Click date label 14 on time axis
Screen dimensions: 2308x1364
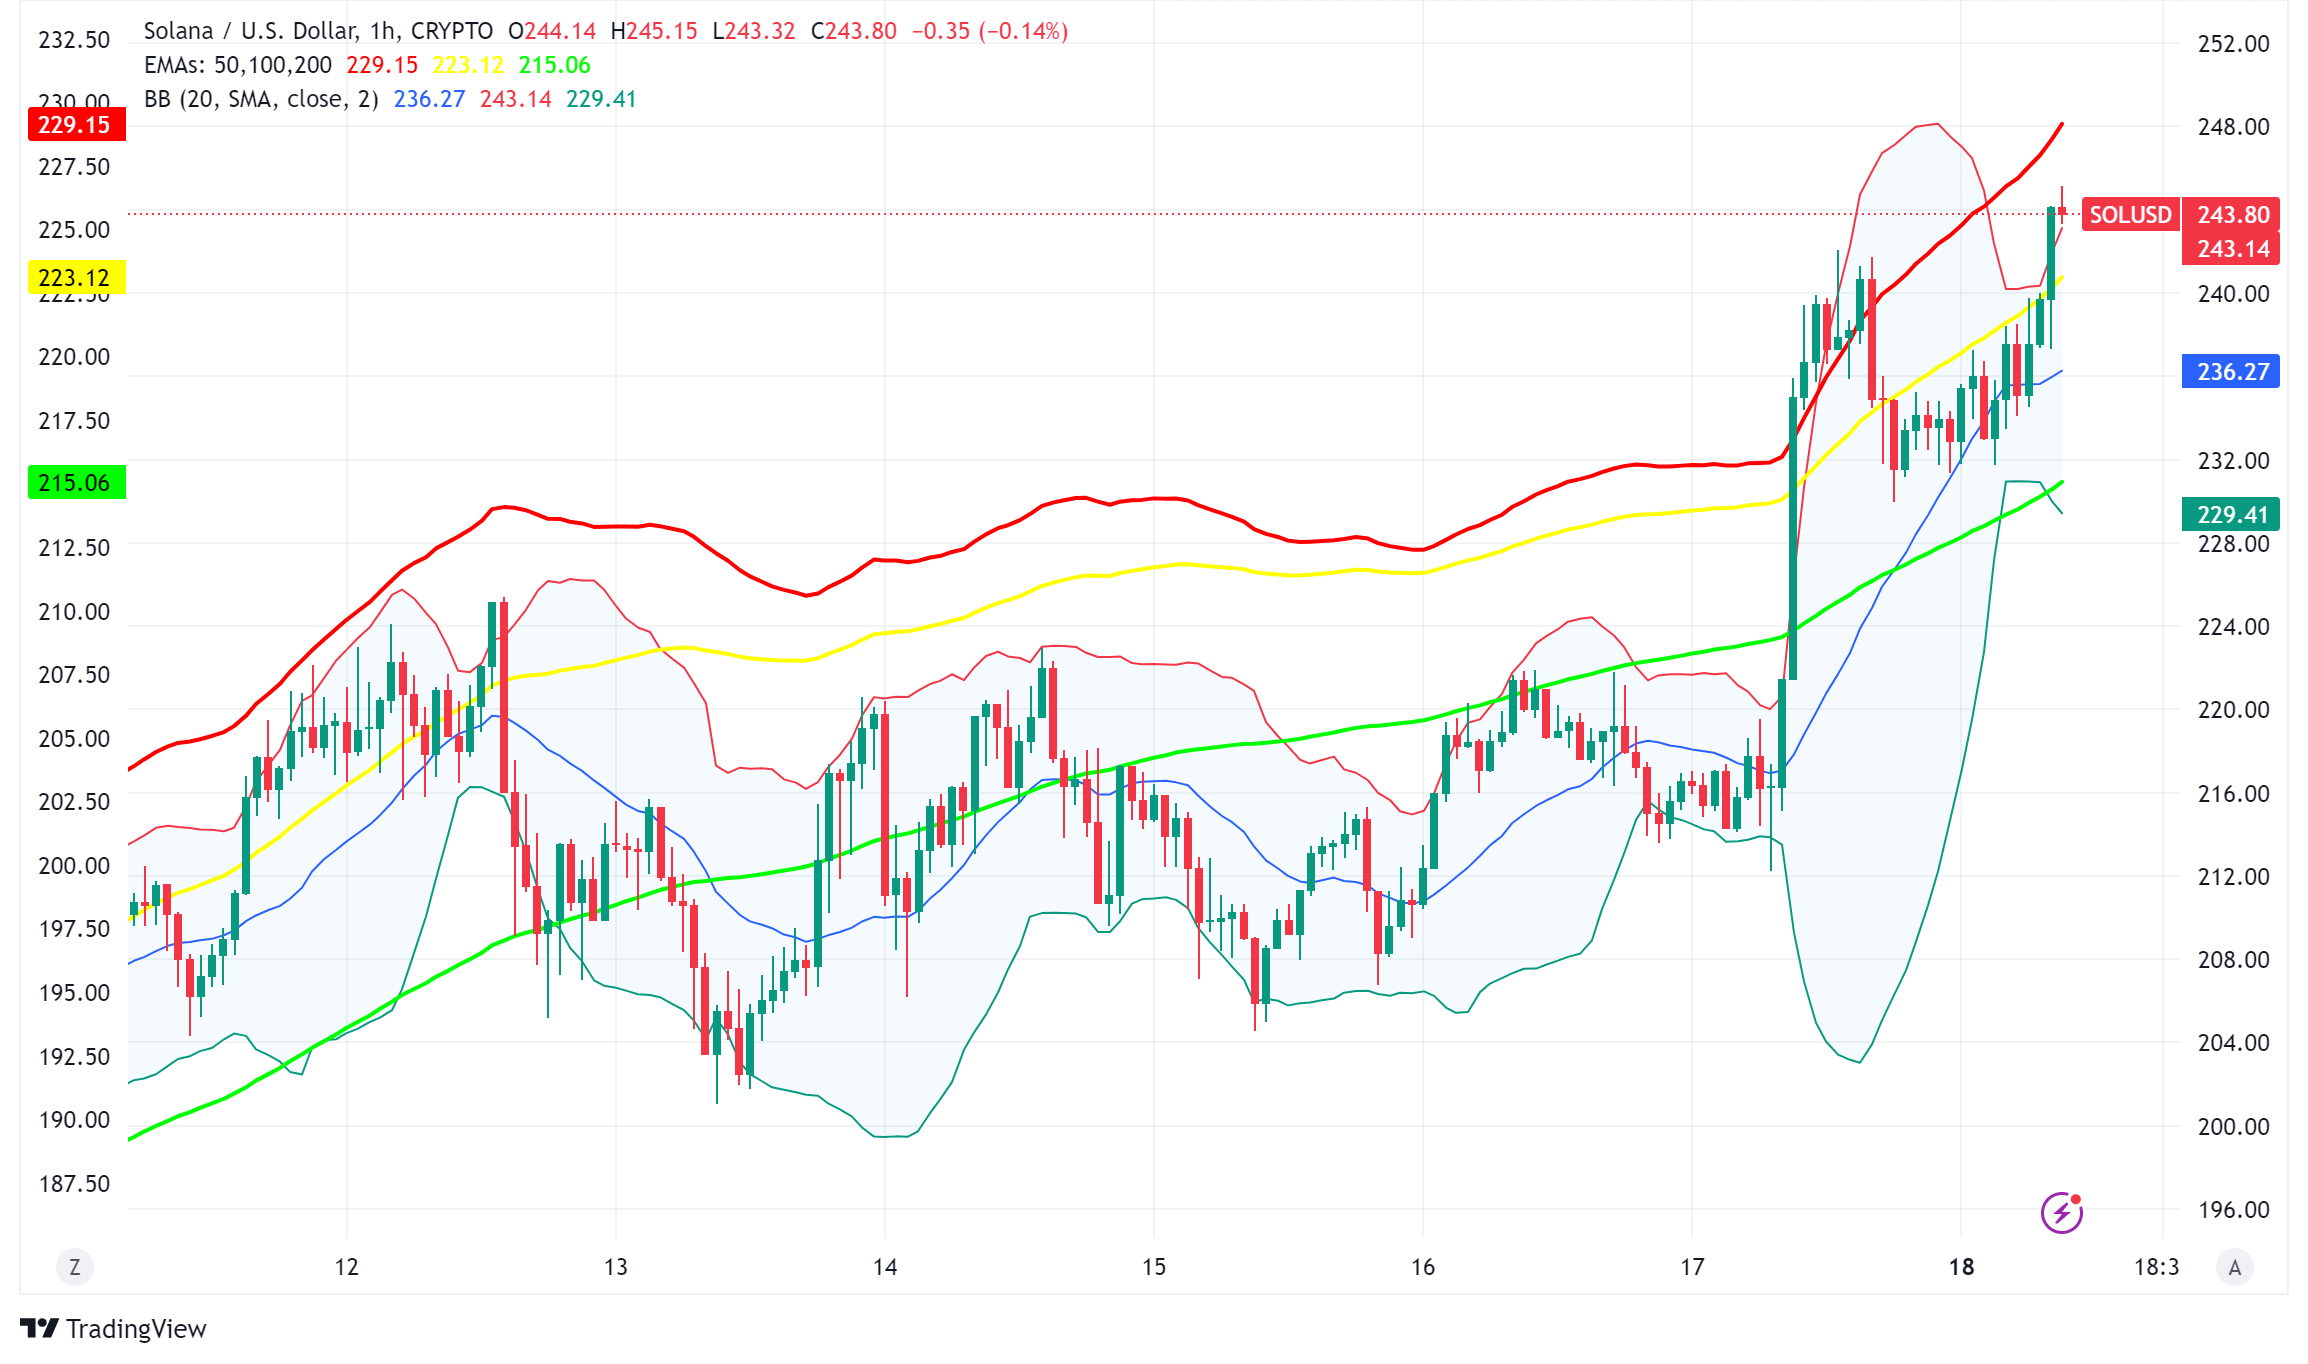point(885,1267)
